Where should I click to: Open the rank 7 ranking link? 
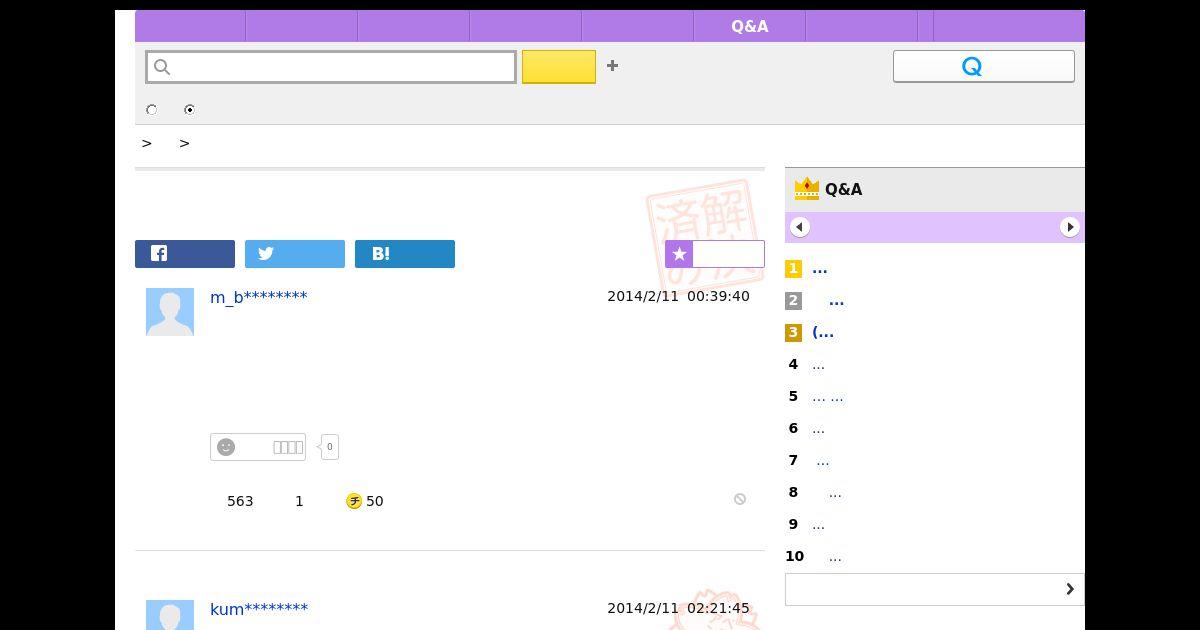[822, 460]
